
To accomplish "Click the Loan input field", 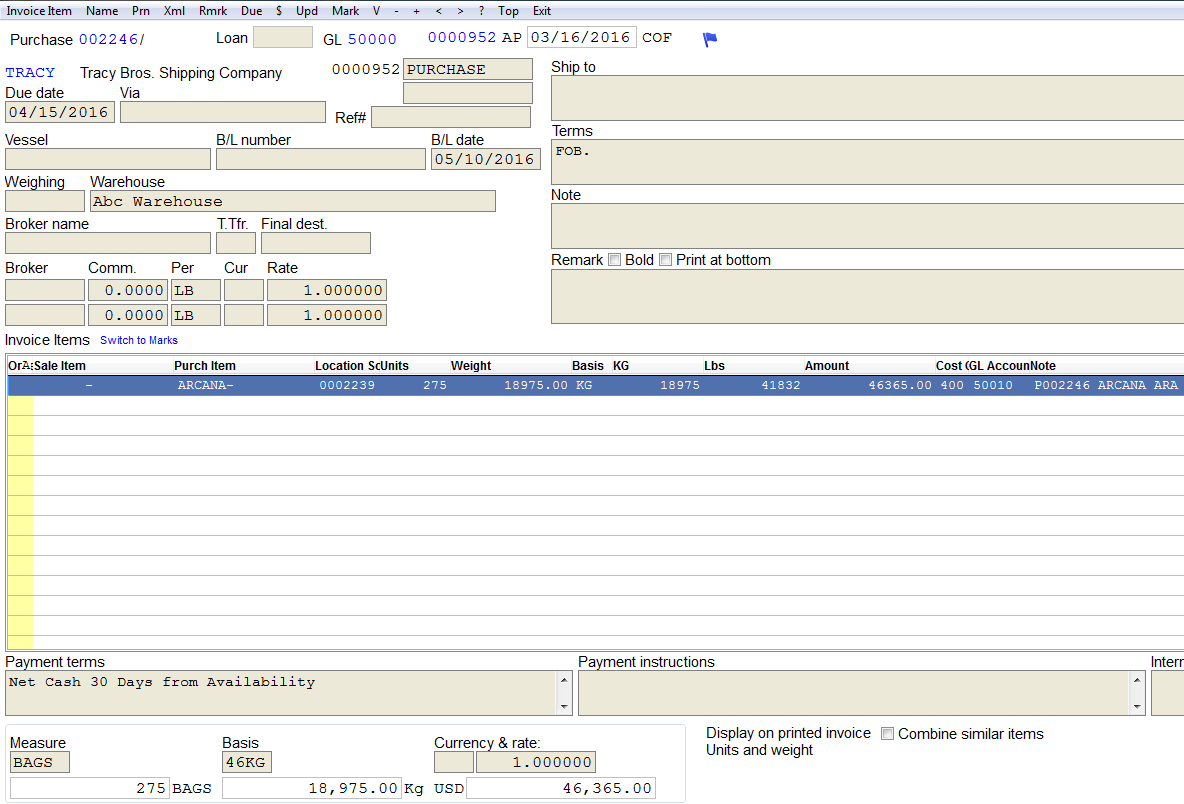I will coord(282,37).
